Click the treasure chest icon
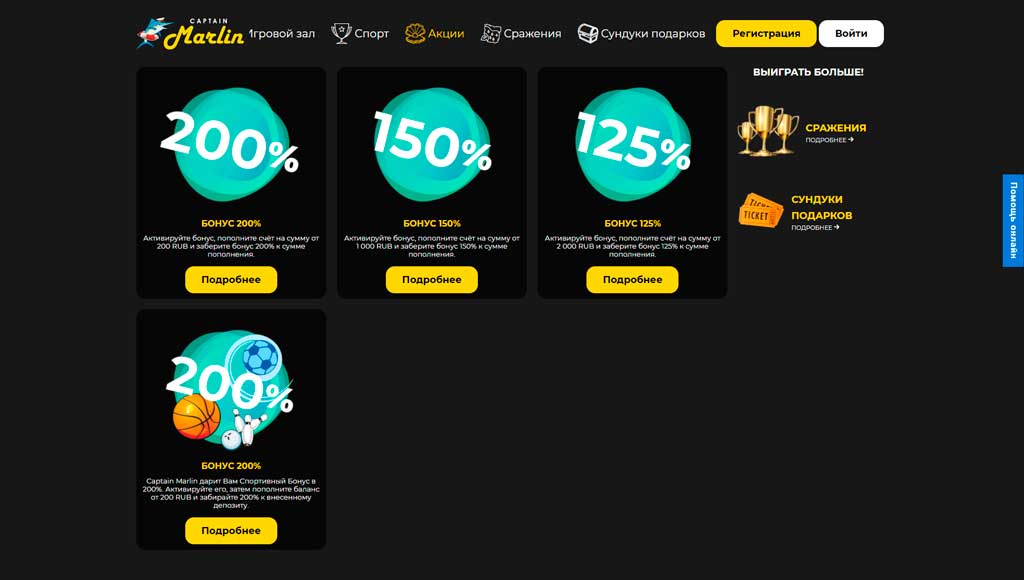Screen dimensions: 1024x580 (588, 33)
